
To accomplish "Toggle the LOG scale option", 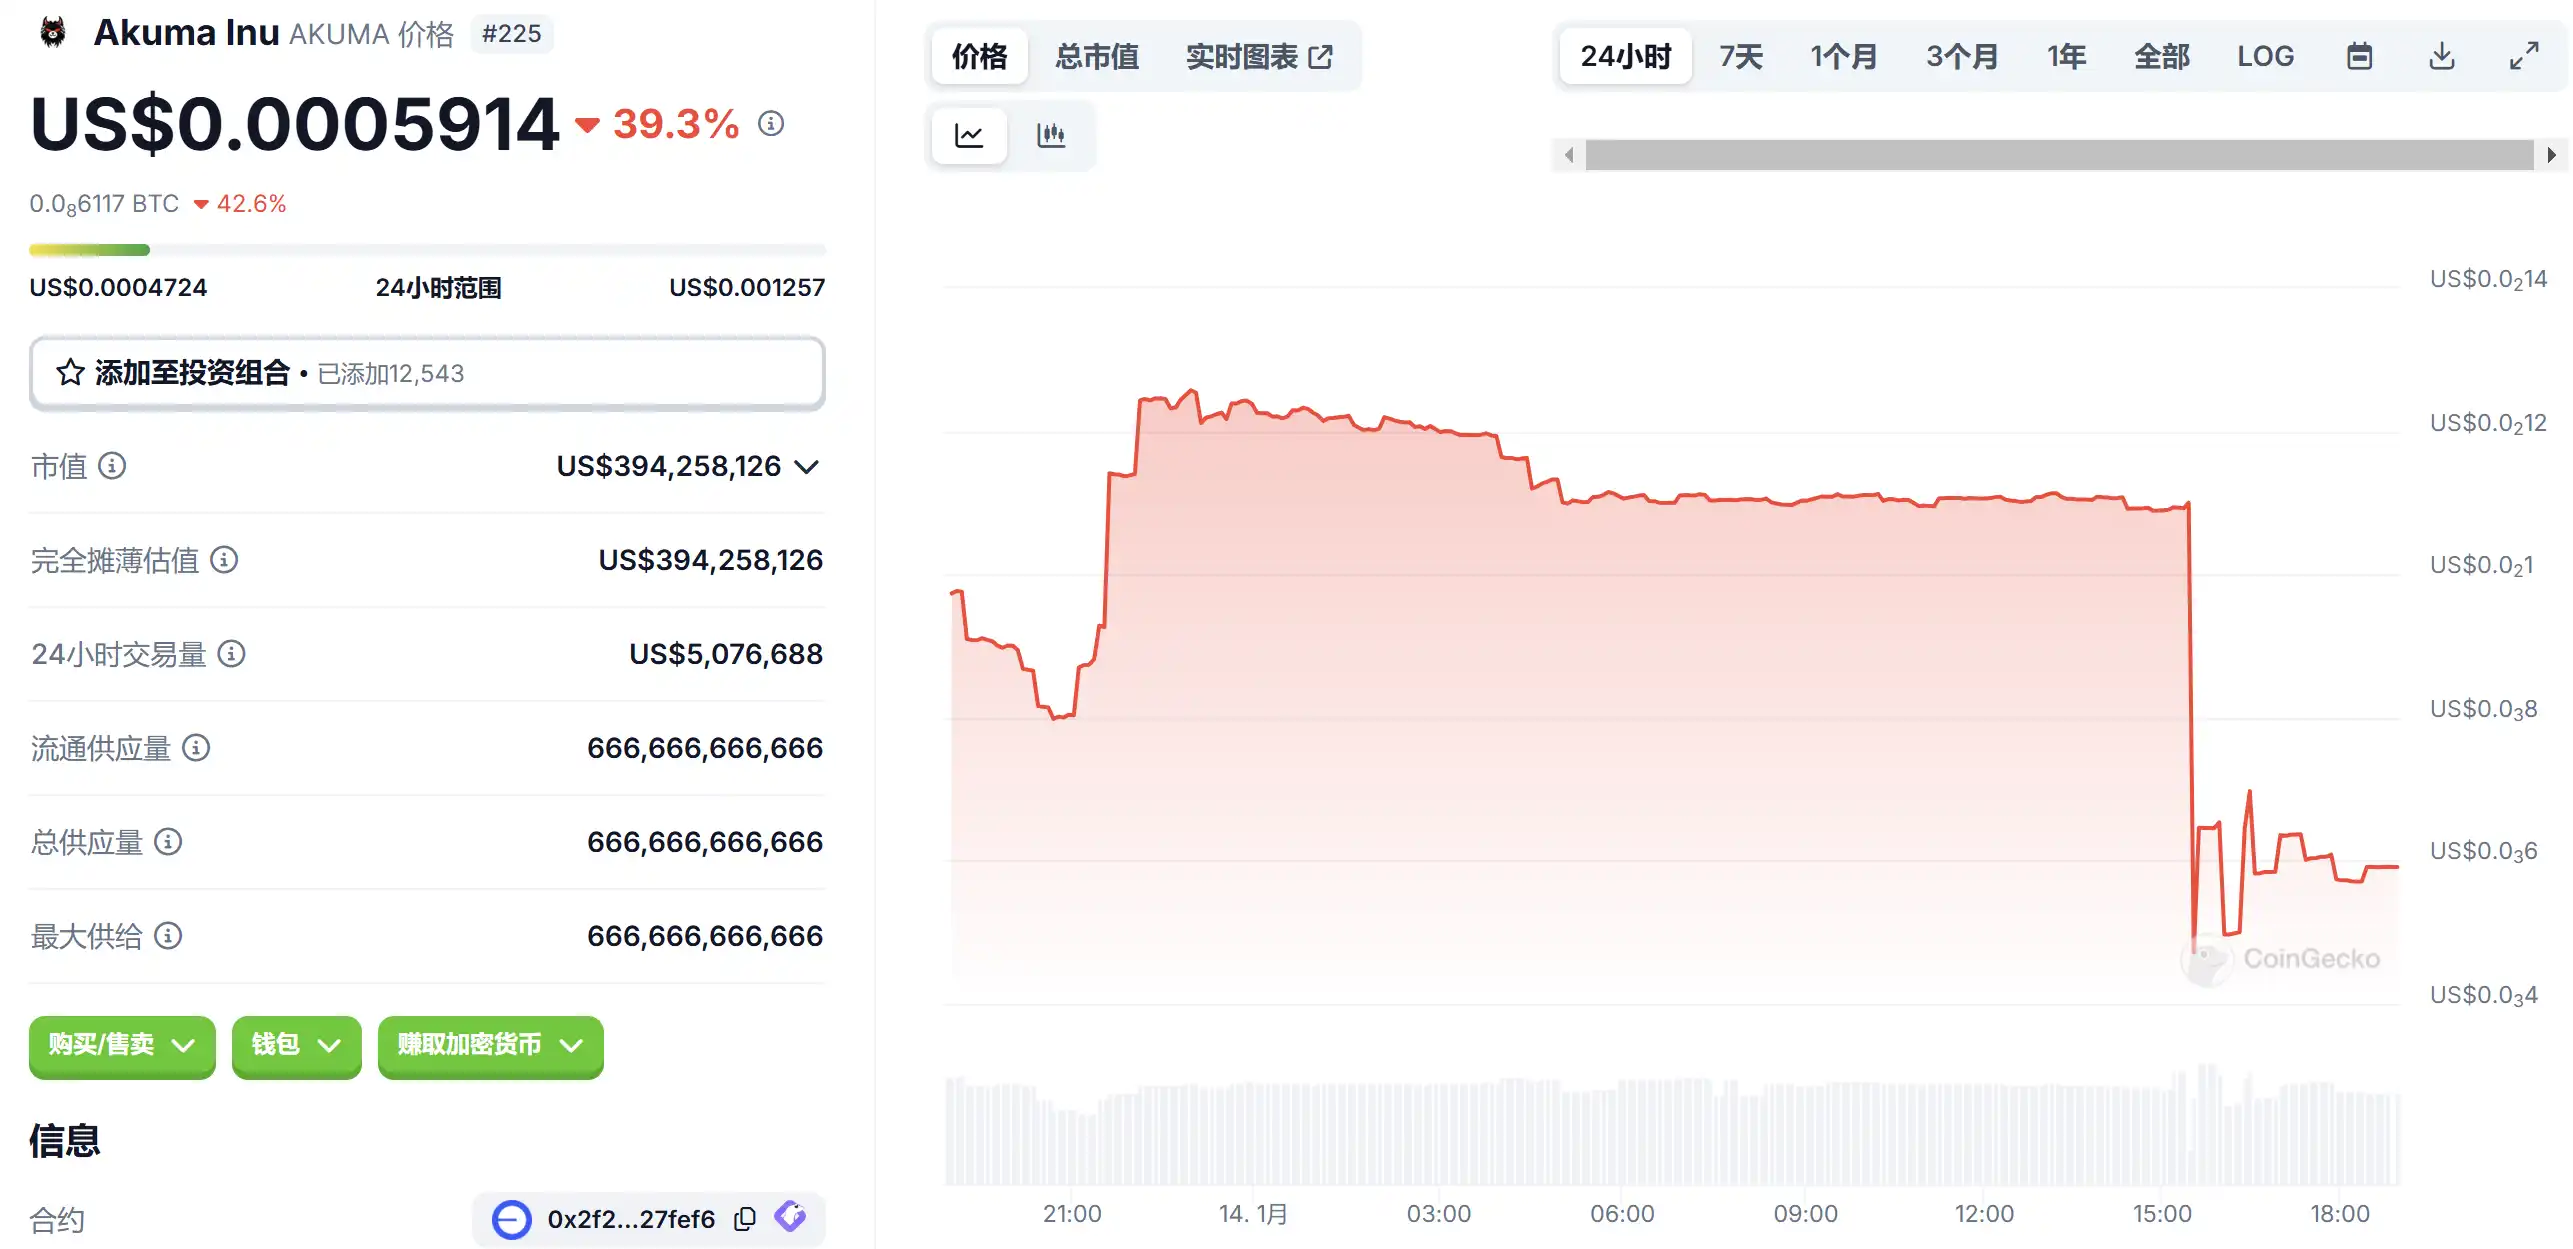I will (x=2265, y=56).
